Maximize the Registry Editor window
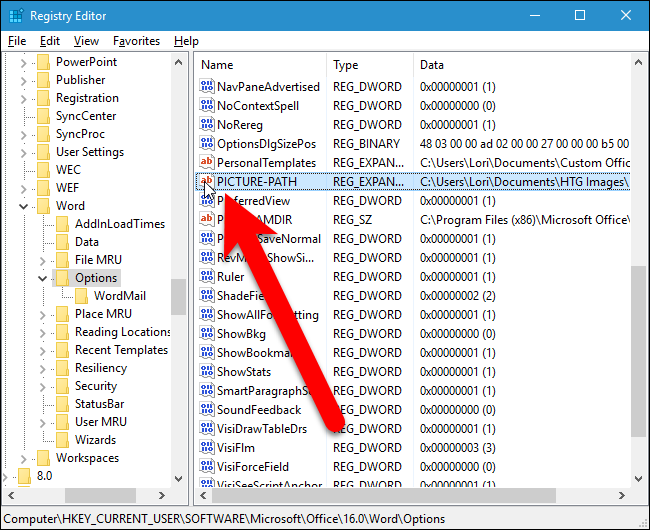Image resolution: width=650 pixels, height=530 pixels. [x=580, y=15]
